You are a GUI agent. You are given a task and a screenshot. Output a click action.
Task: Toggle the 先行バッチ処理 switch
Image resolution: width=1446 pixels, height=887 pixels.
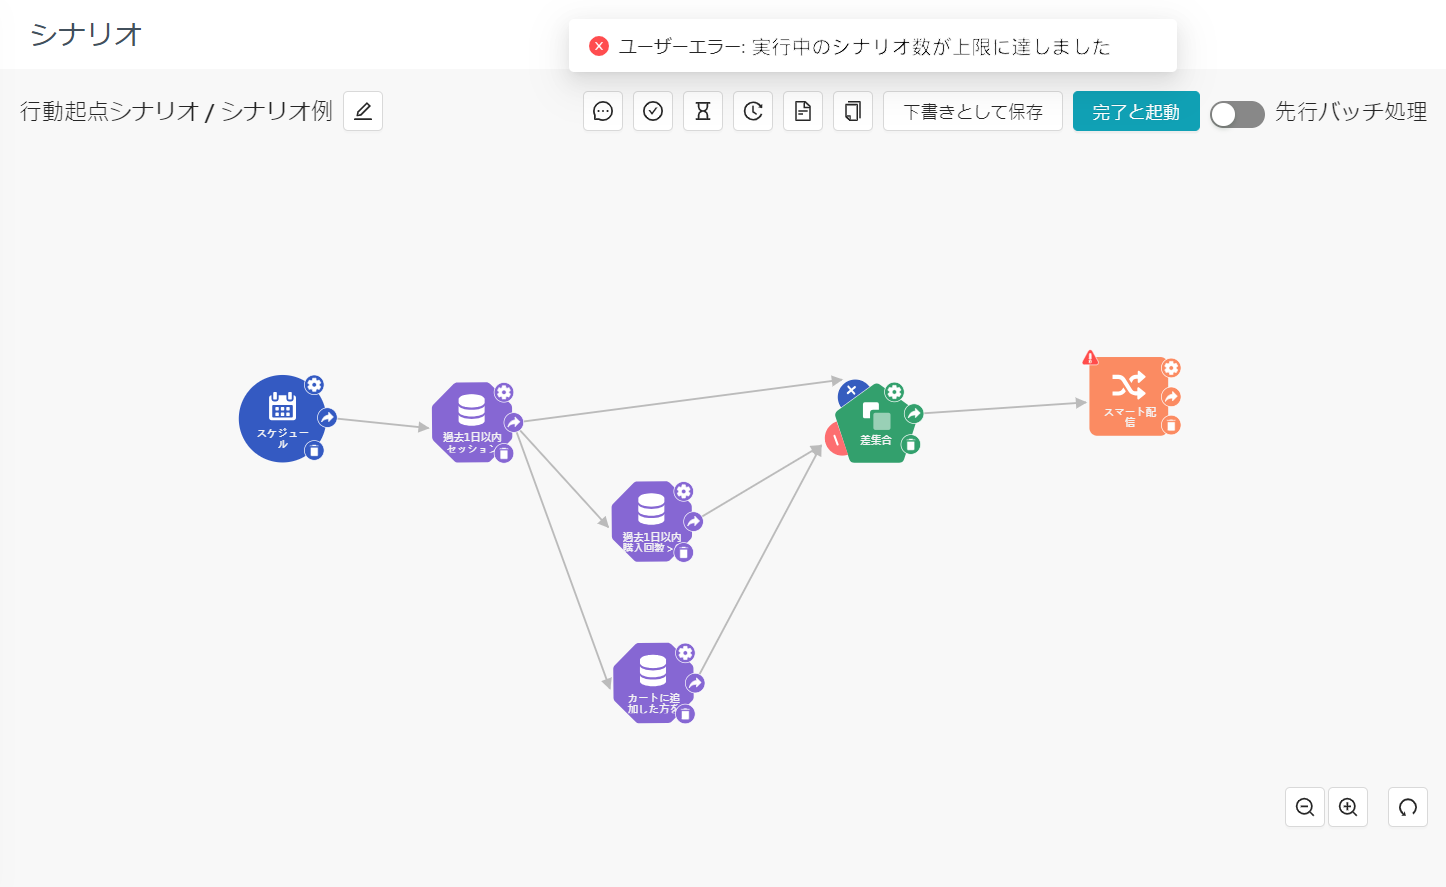[x=1237, y=114]
